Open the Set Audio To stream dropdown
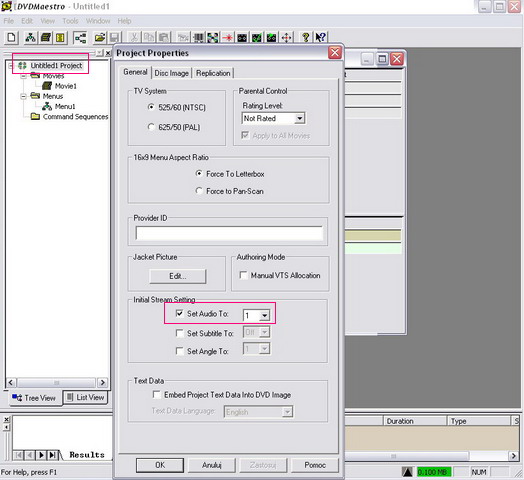 [264, 315]
